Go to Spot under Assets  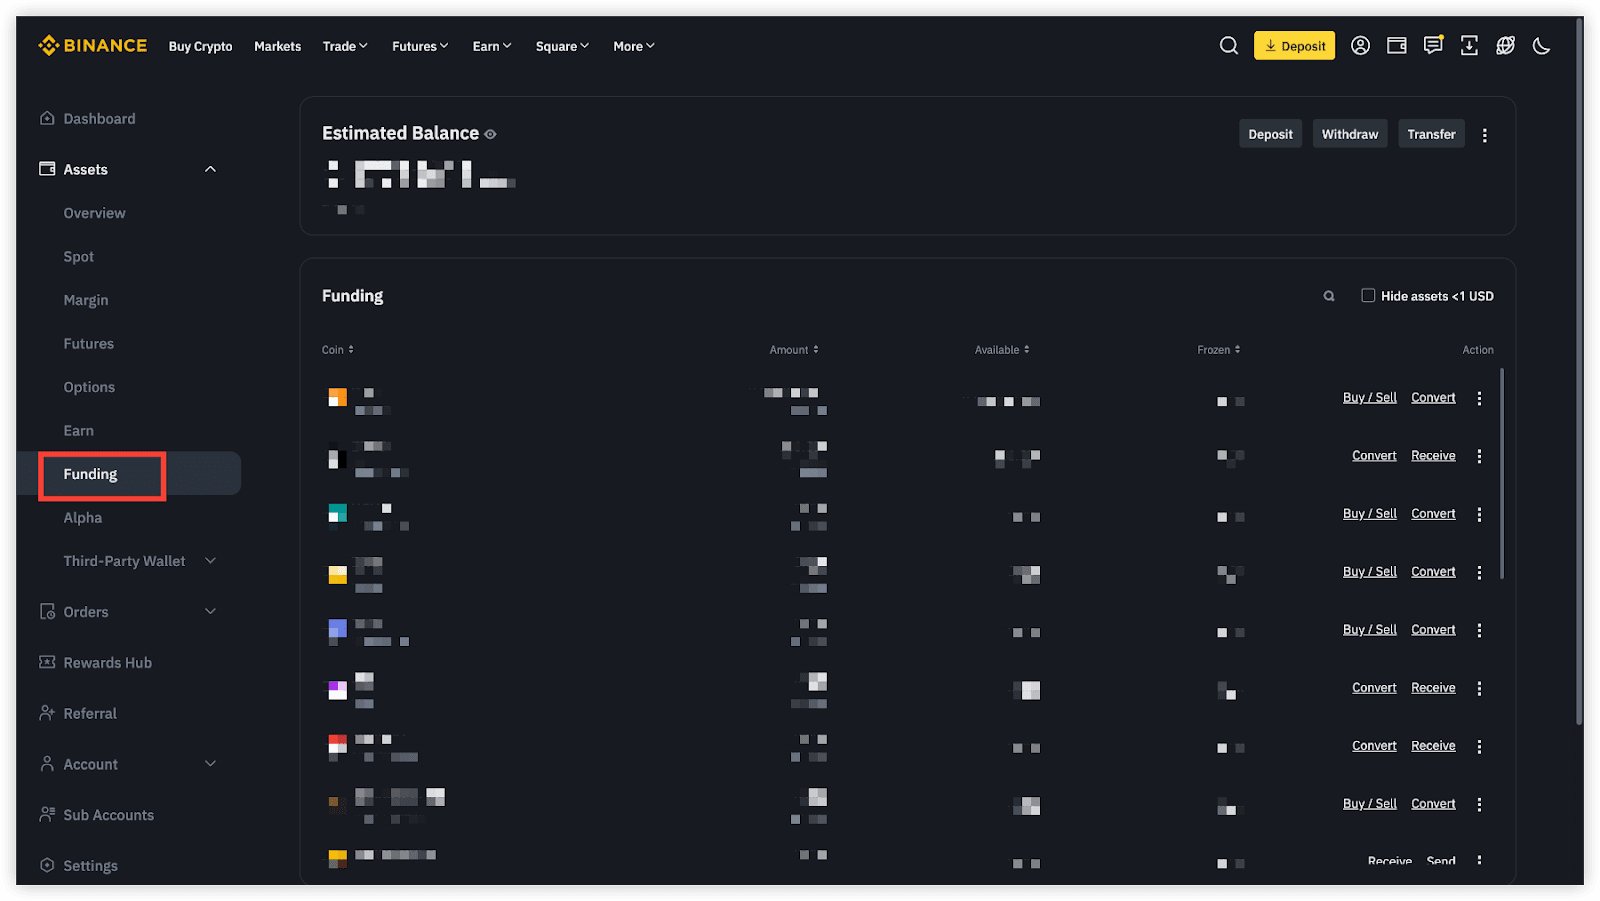(x=79, y=257)
